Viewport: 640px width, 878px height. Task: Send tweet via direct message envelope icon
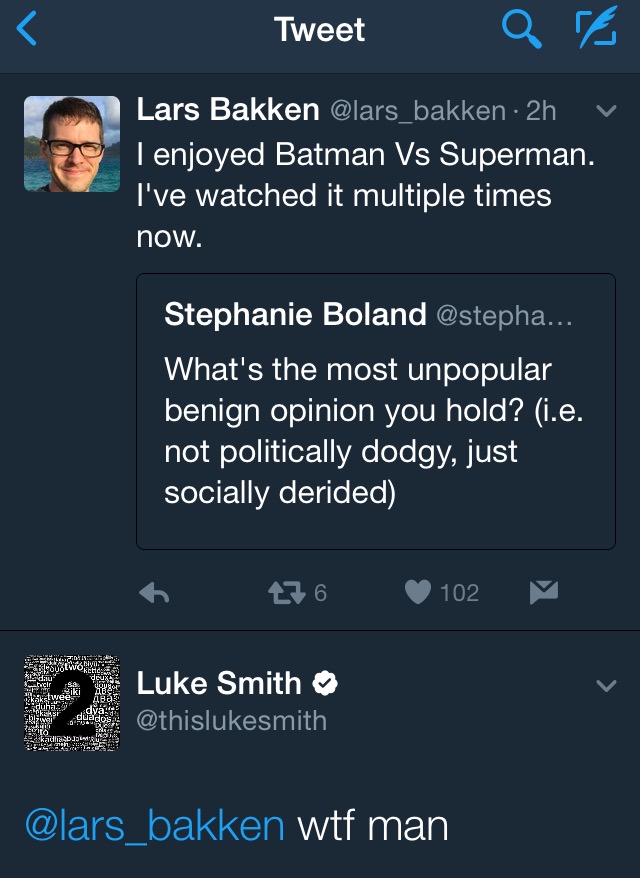pyautogui.click(x=544, y=592)
